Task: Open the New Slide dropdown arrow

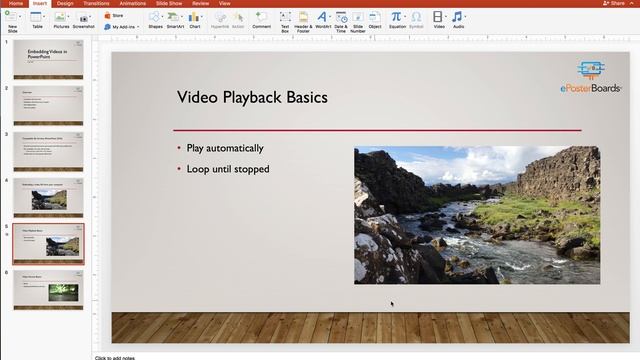Action: (x=20, y=17)
